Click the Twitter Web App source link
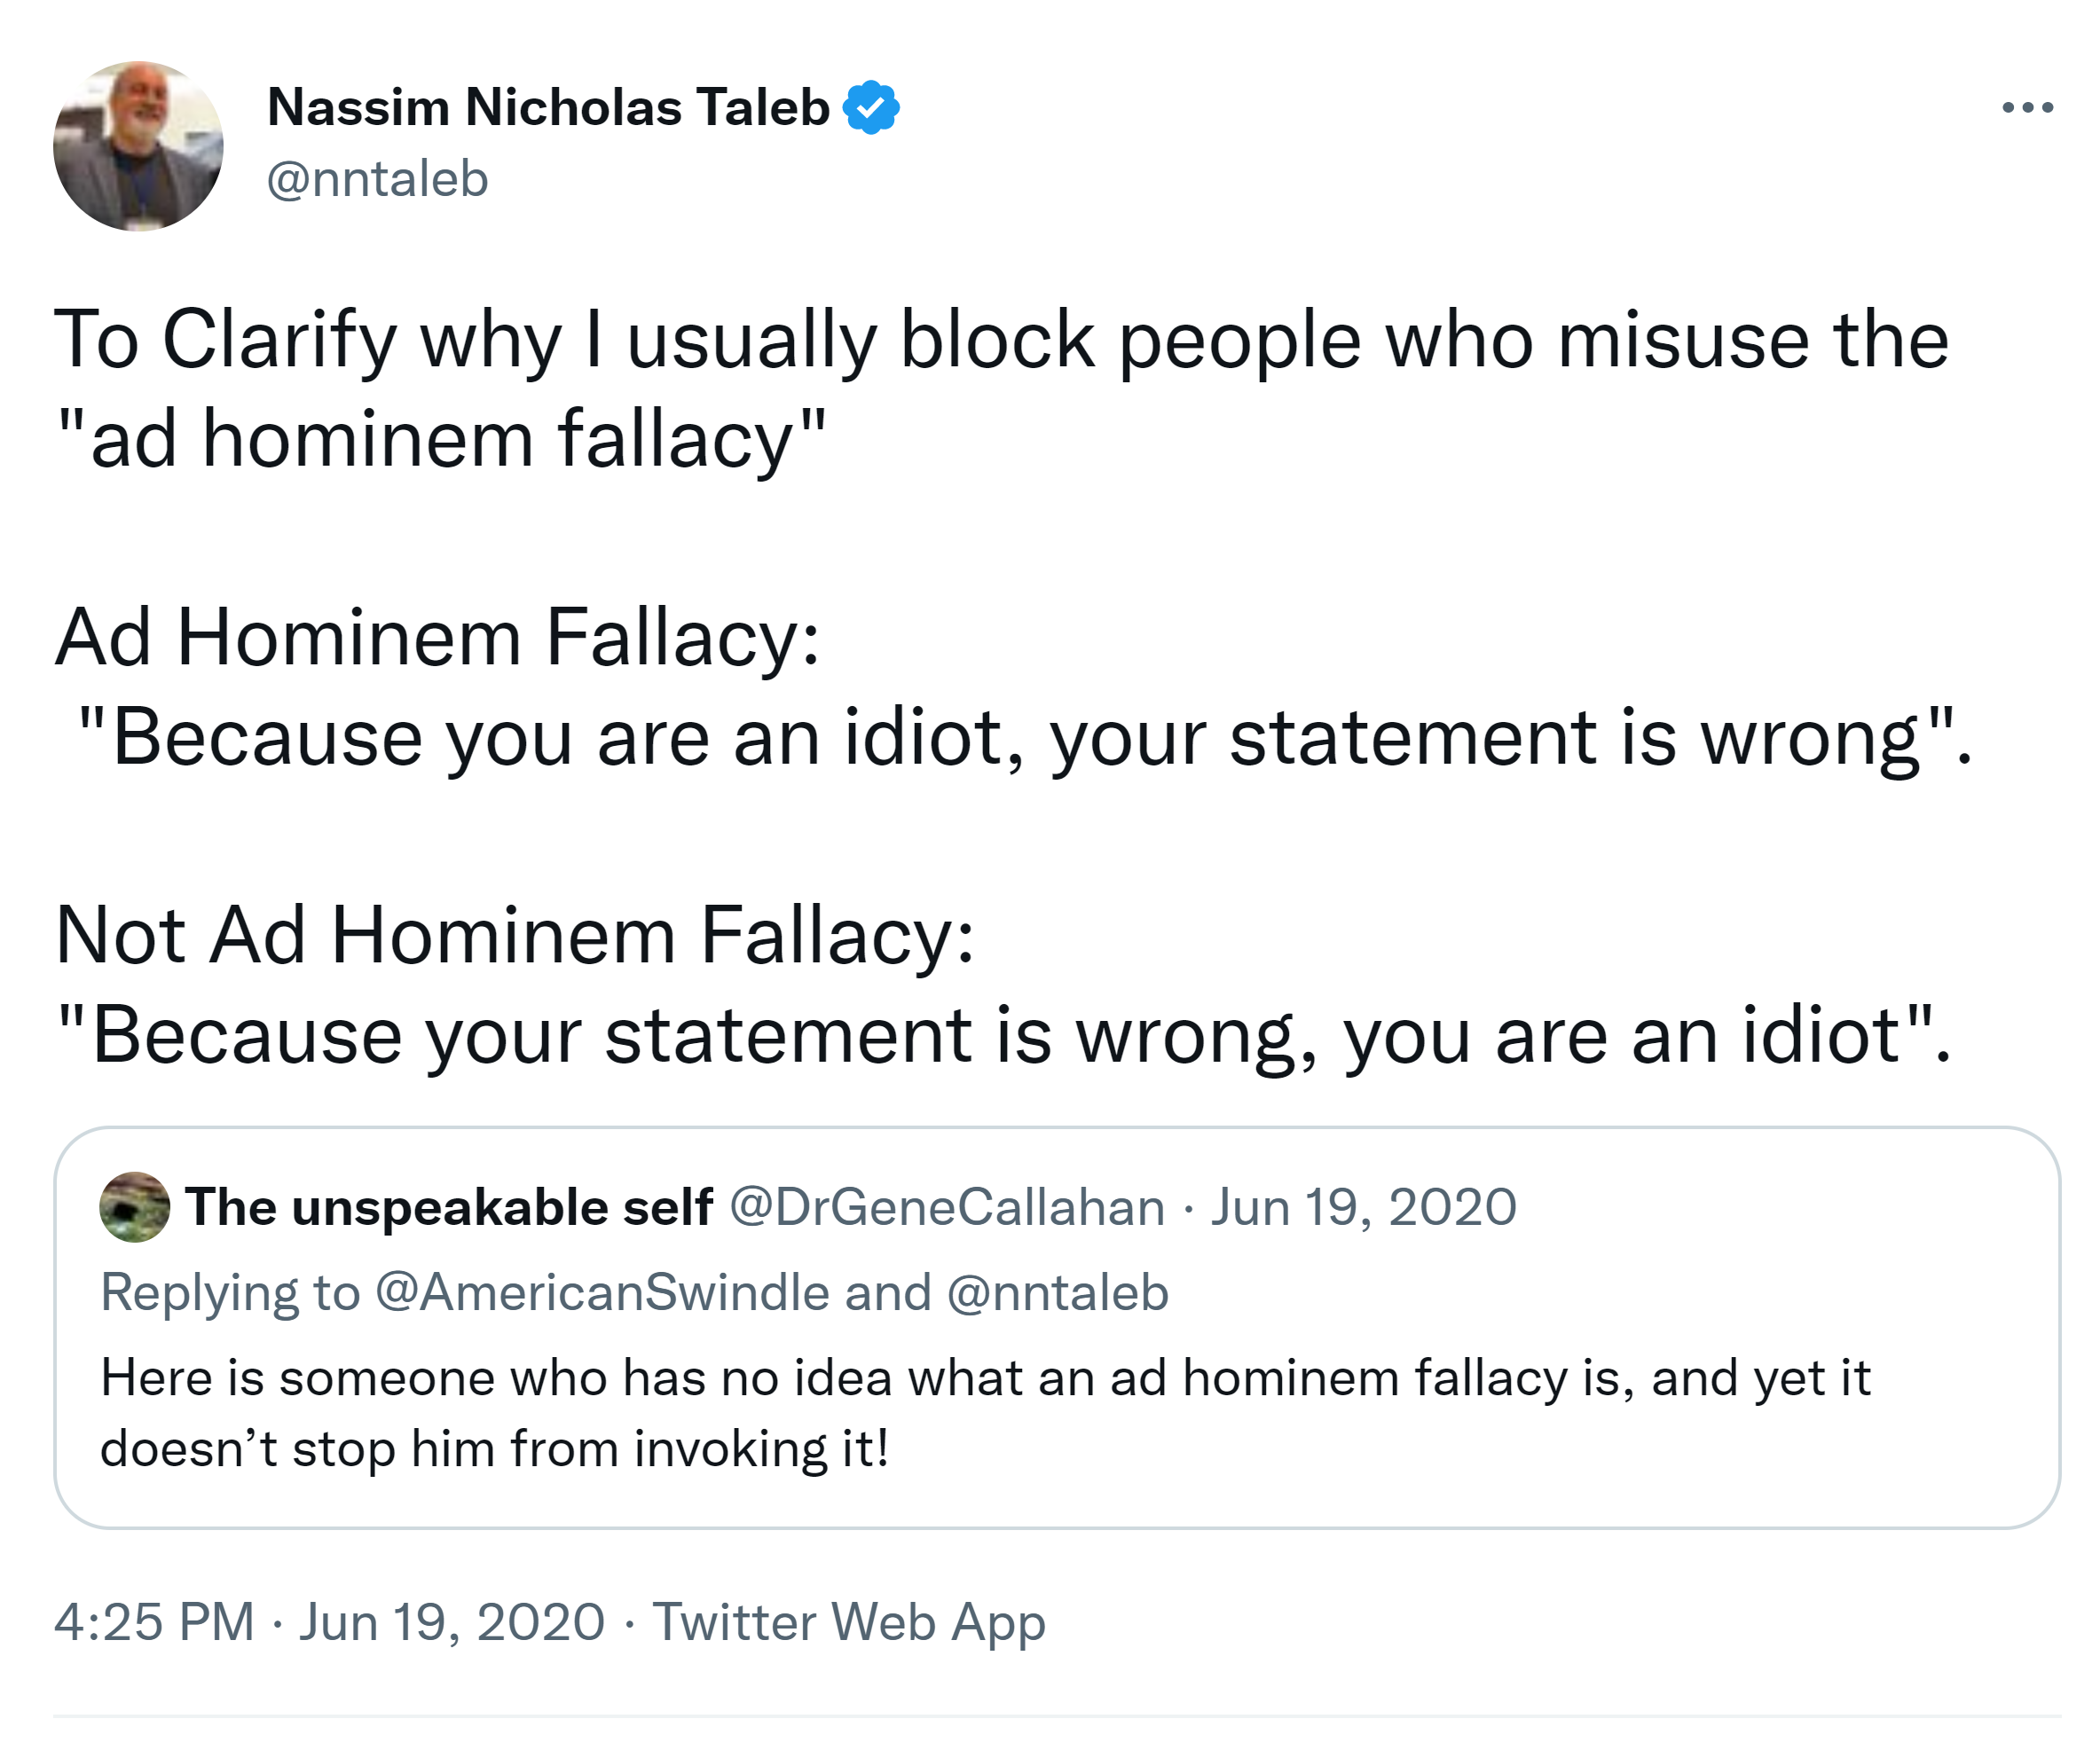This screenshot has width=2100, height=1758. 848,1621
